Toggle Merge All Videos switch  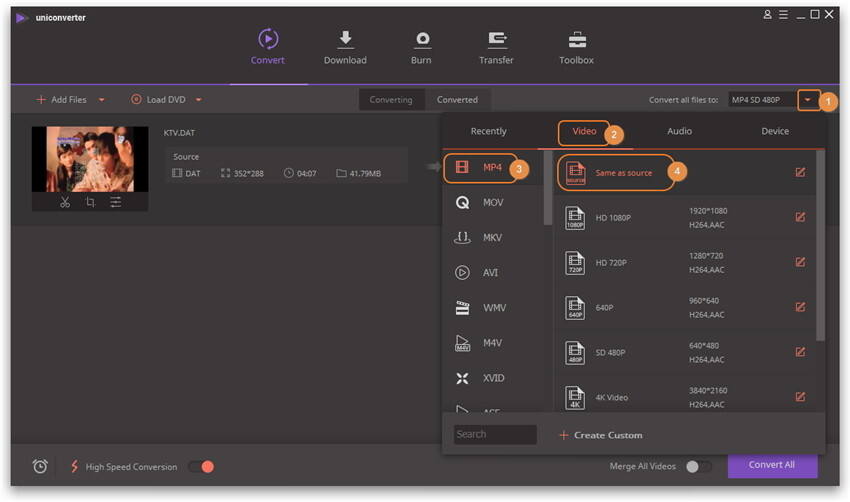pos(698,466)
